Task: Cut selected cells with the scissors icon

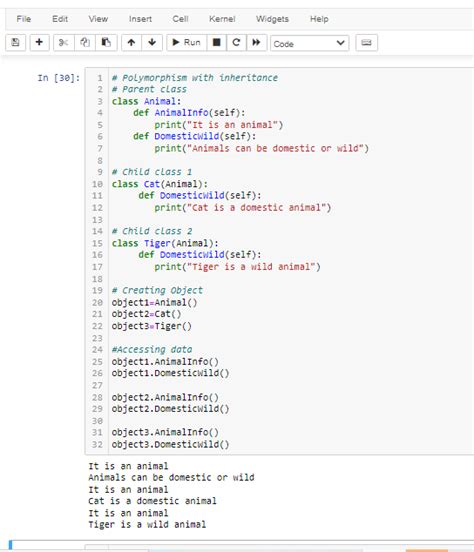Action: 63,43
